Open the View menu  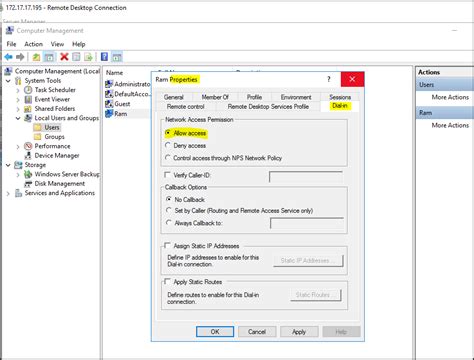pos(57,44)
